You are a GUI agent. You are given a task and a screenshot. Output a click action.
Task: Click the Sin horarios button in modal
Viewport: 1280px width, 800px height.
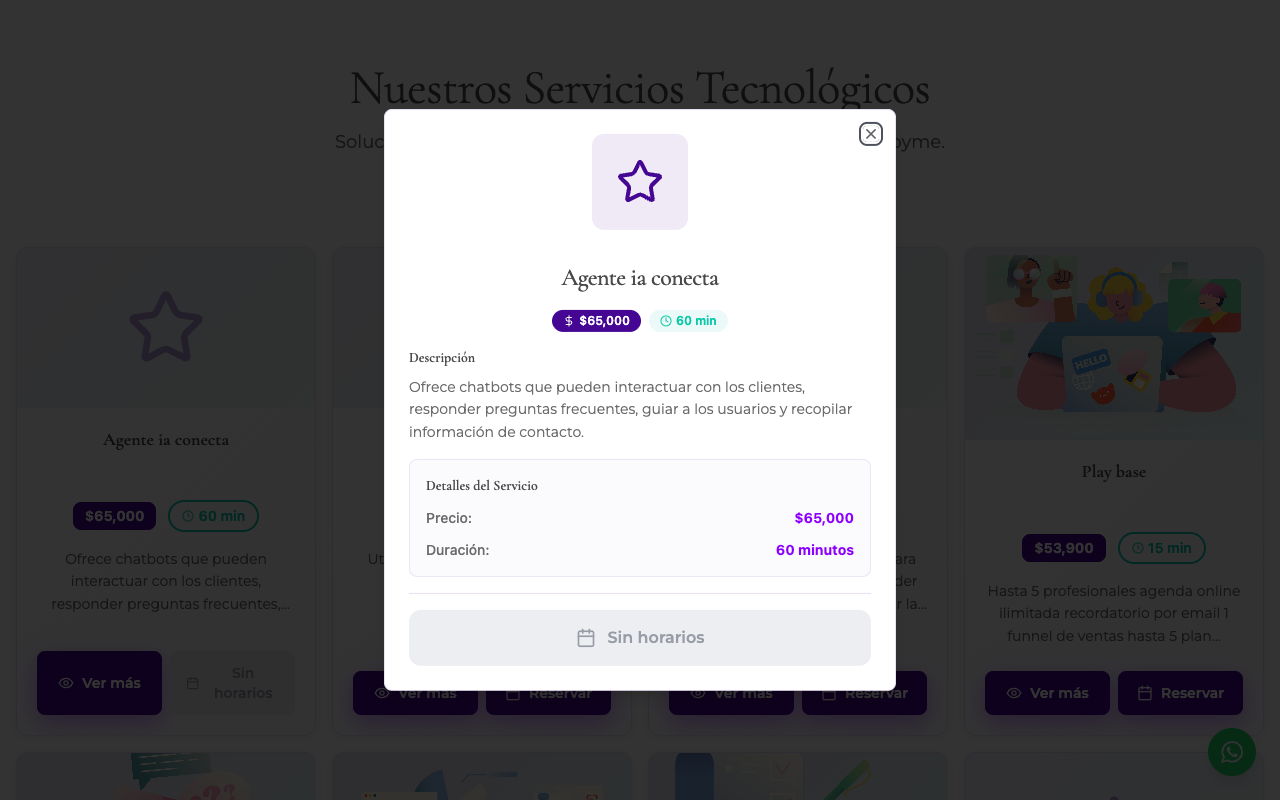tap(640, 638)
